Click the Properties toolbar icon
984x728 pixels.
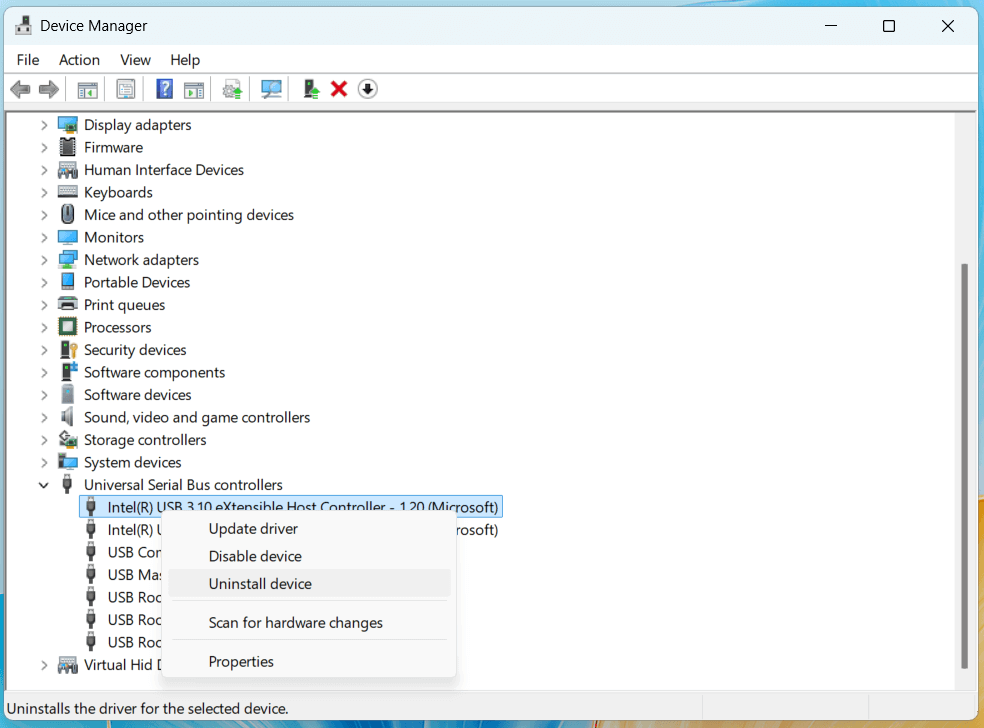coord(125,89)
